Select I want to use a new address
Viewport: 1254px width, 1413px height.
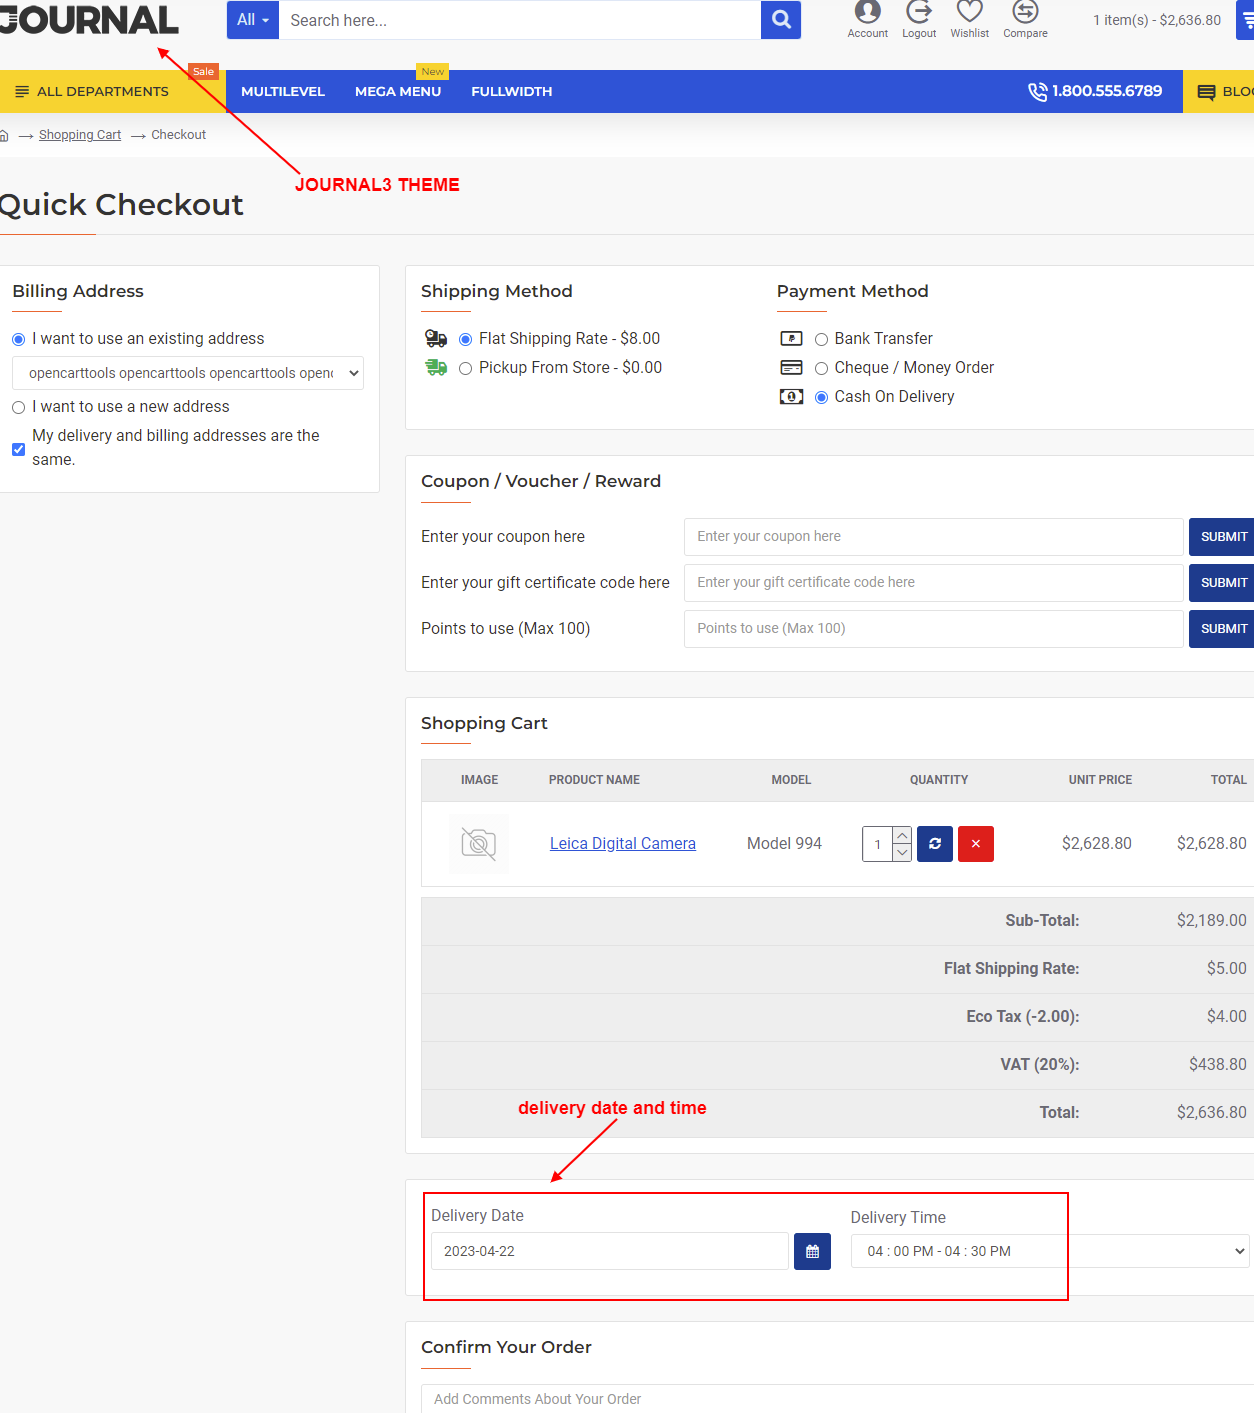tap(19, 407)
